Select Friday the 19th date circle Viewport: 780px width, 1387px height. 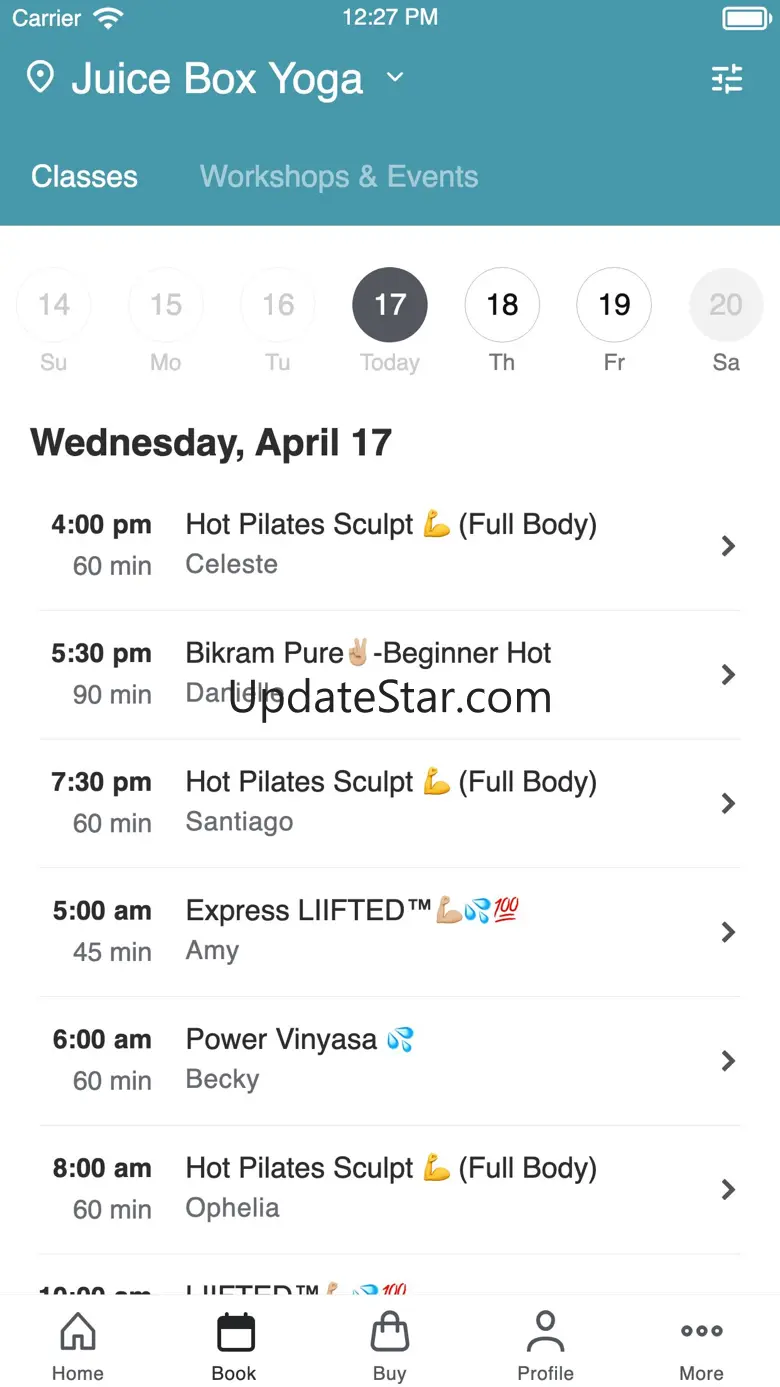pos(614,305)
